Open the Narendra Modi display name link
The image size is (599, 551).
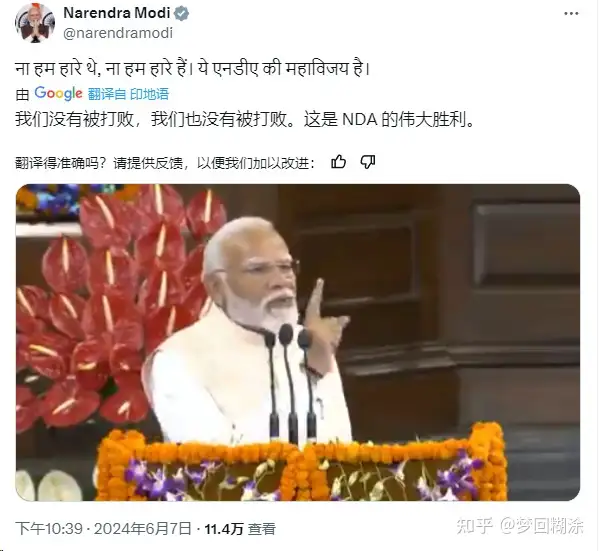tap(117, 13)
